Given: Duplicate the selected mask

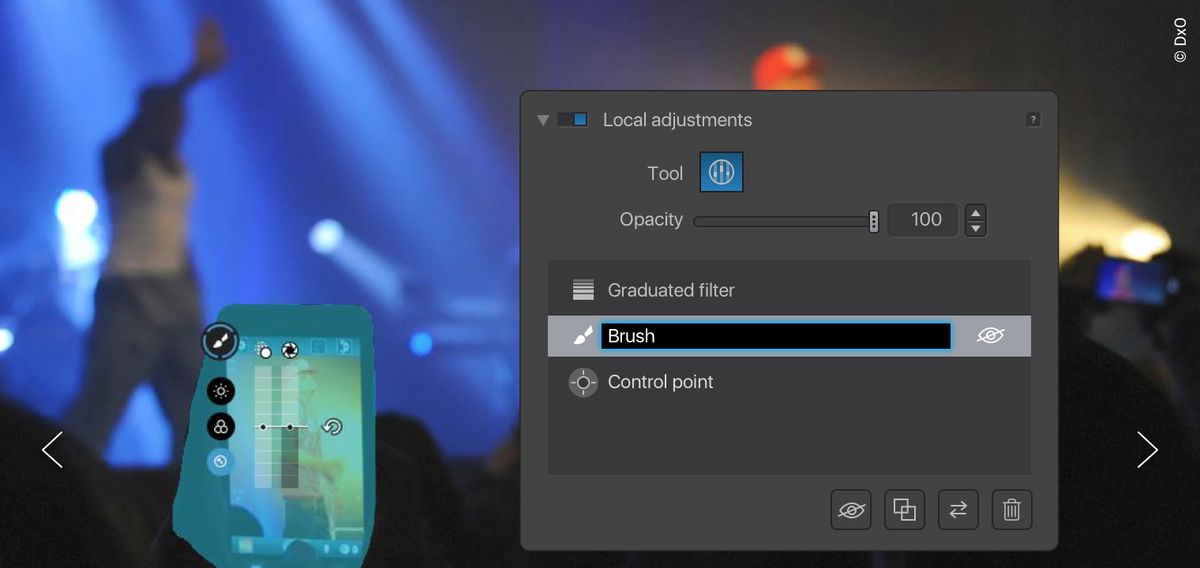Looking at the screenshot, I should (904, 510).
